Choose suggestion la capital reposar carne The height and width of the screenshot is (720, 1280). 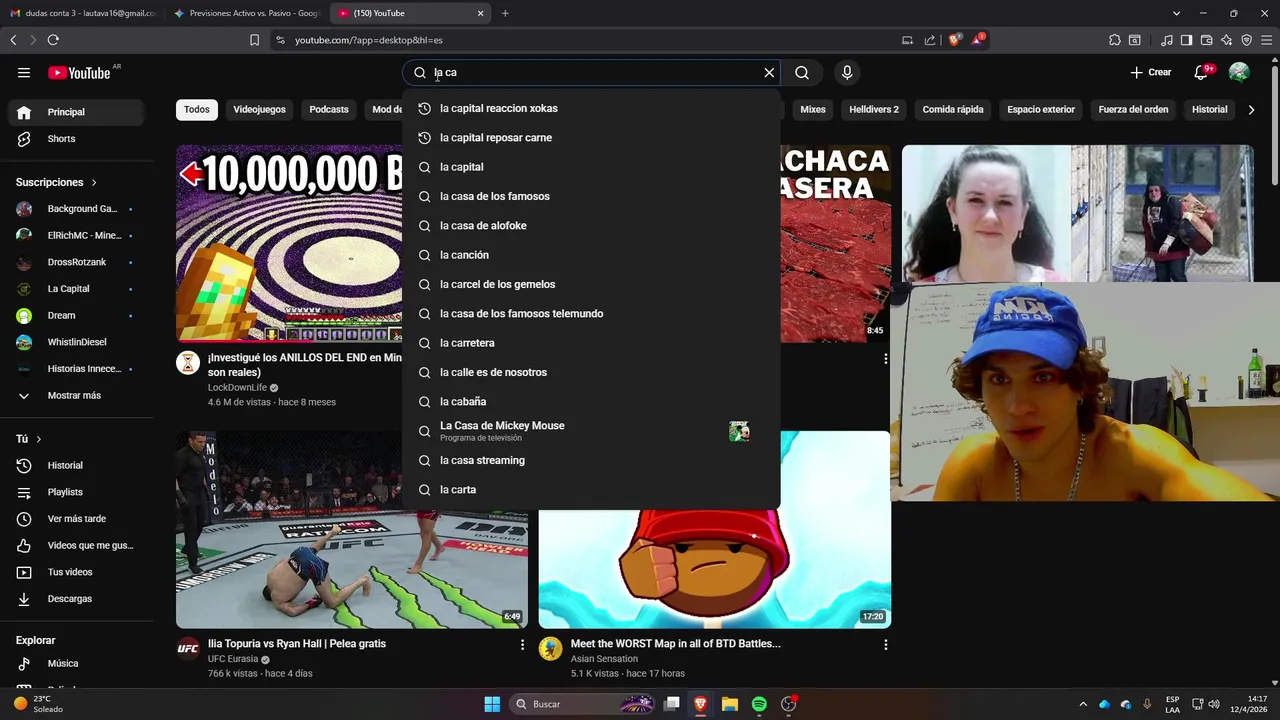click(x=591, y=138)
